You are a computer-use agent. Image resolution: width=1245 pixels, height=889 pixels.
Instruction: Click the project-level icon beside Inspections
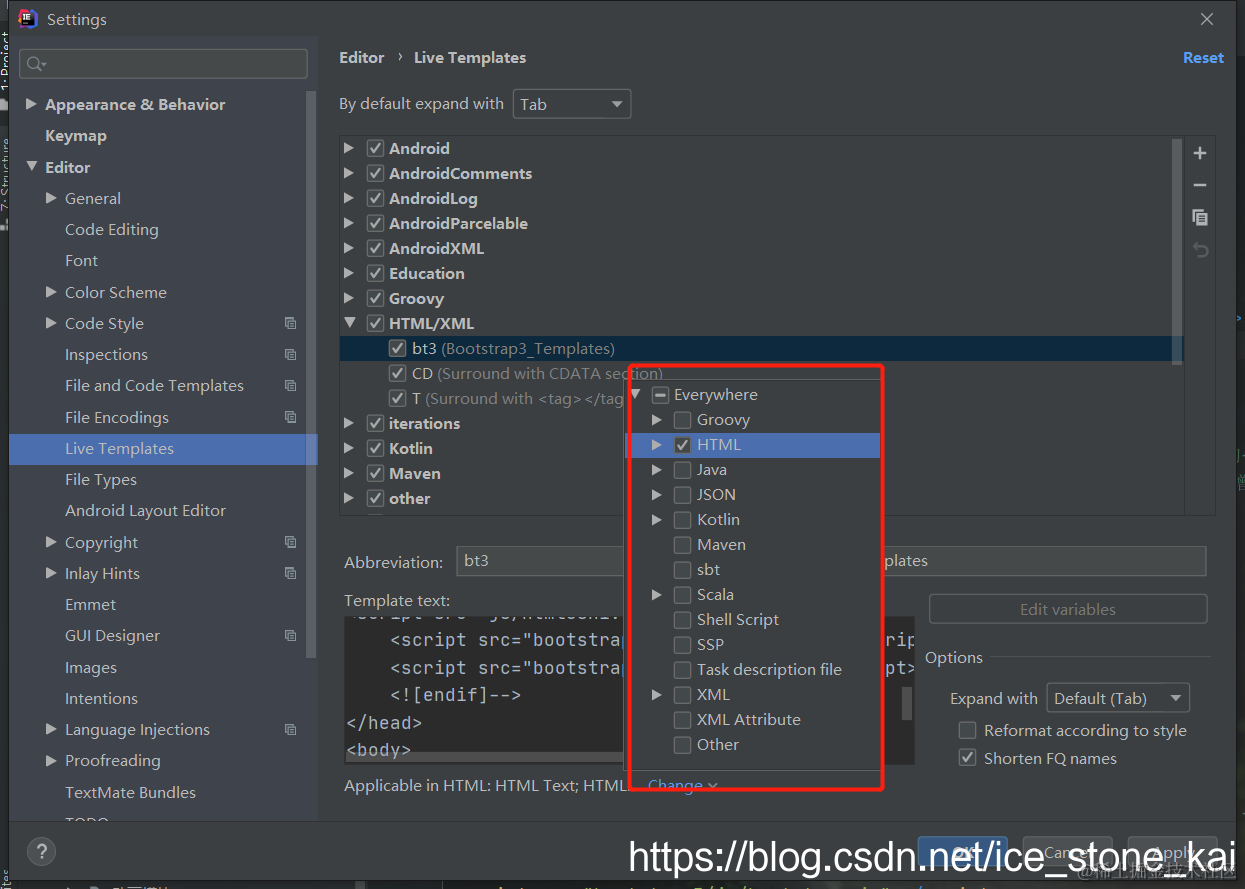point(290,354)
